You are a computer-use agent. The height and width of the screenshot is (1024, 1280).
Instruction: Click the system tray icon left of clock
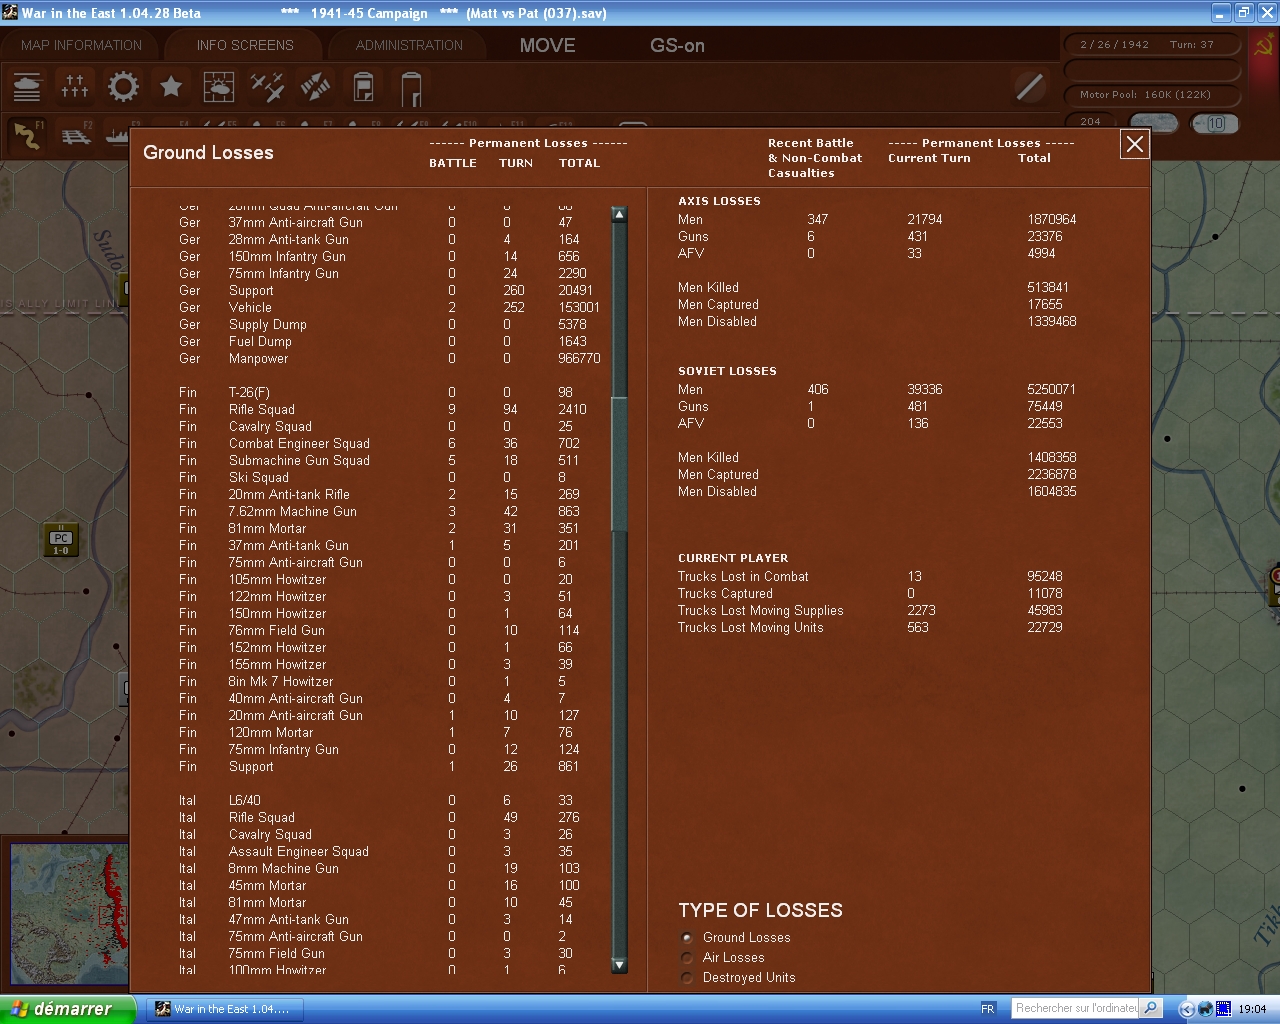1223,1009
